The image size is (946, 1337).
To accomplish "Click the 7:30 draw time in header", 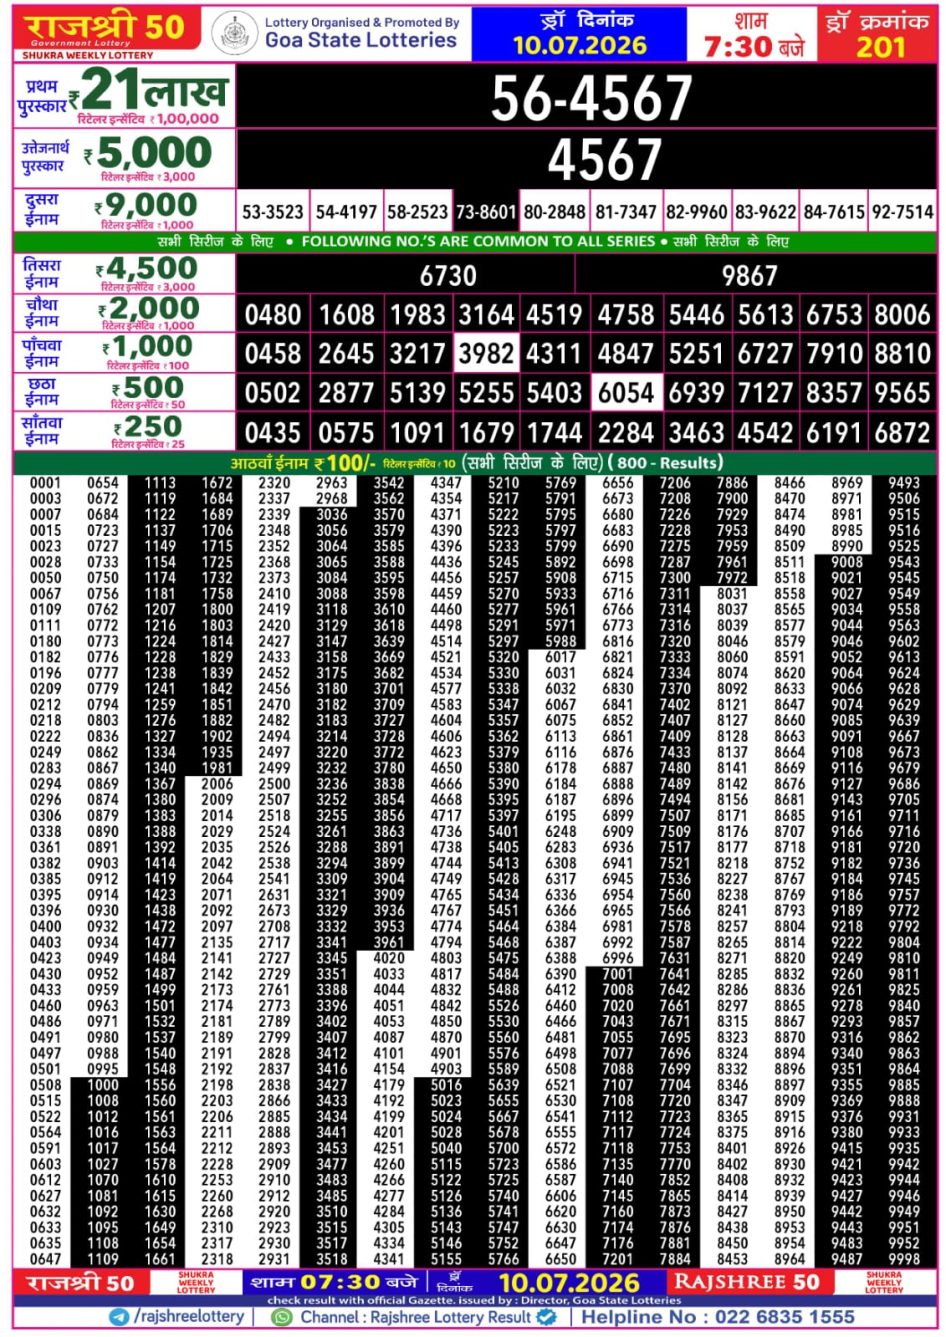I will point(737,46).
